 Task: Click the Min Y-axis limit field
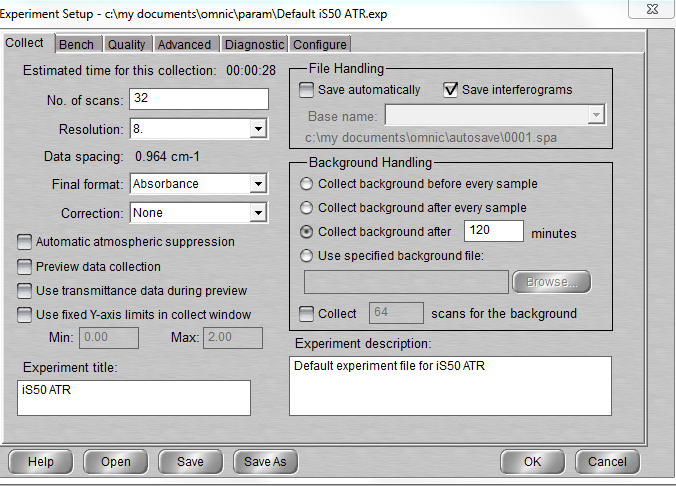tap(109, 337)
